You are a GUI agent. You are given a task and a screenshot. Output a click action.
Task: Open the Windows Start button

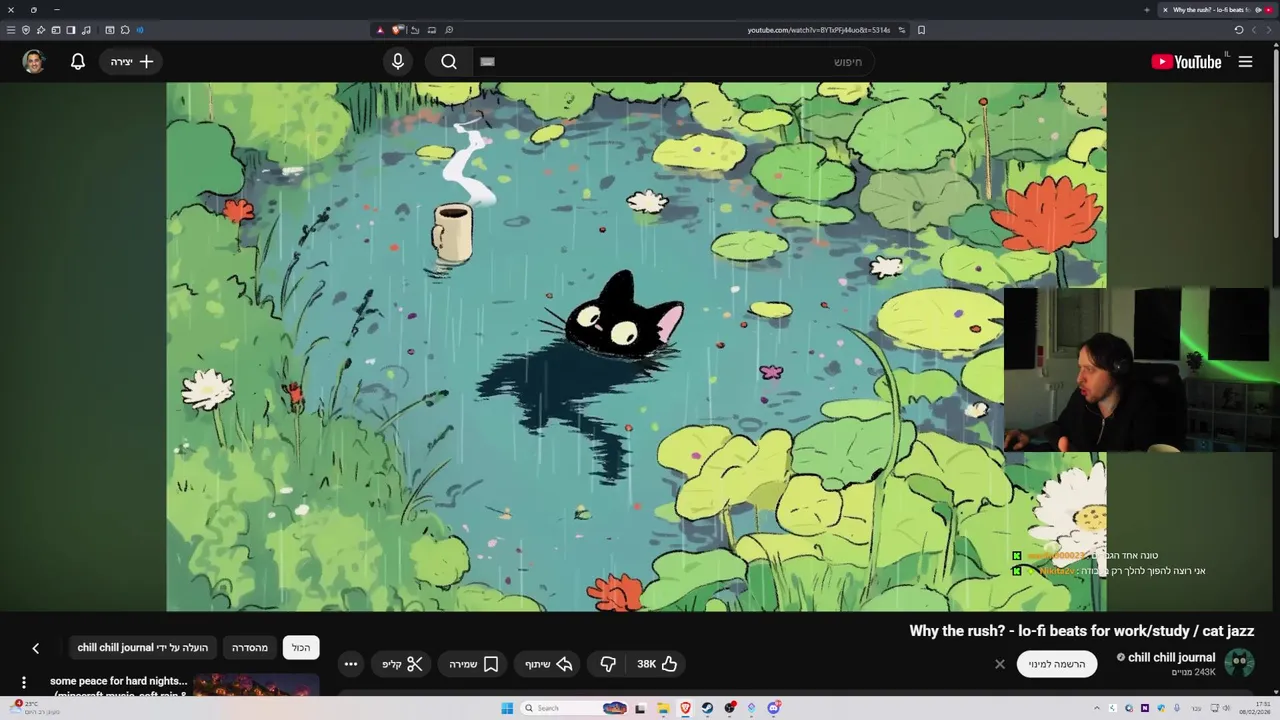[x=507, y=708]
